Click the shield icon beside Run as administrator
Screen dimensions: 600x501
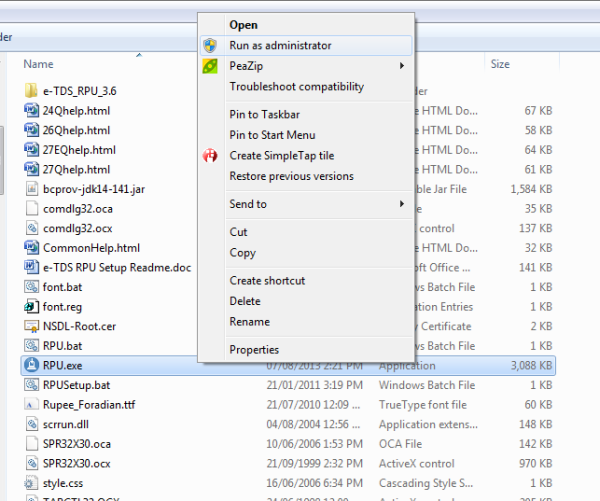[211, 46]
